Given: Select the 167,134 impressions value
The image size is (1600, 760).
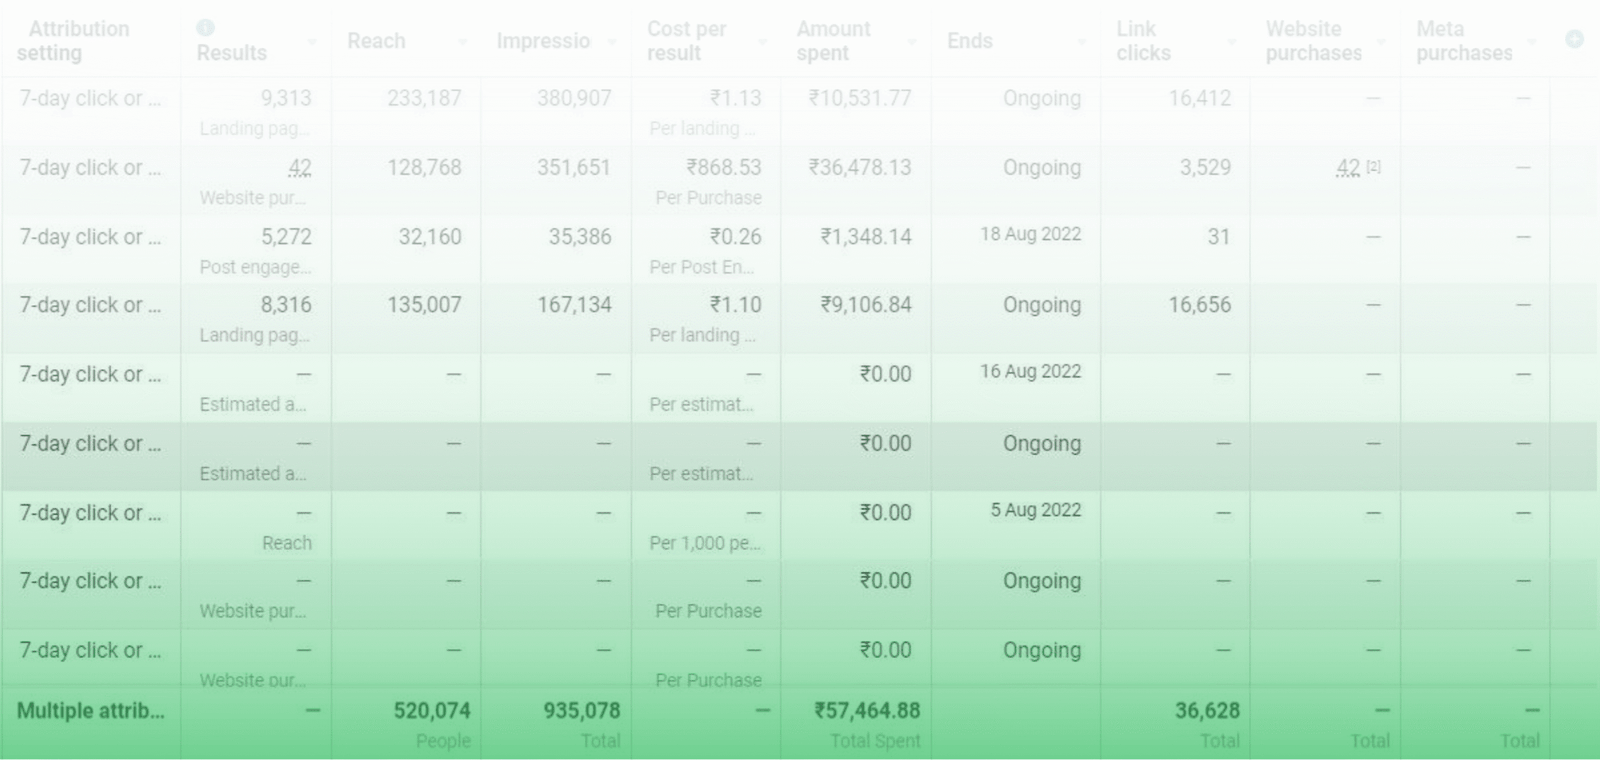Looking at the screenshot, I should coord(574,305).
